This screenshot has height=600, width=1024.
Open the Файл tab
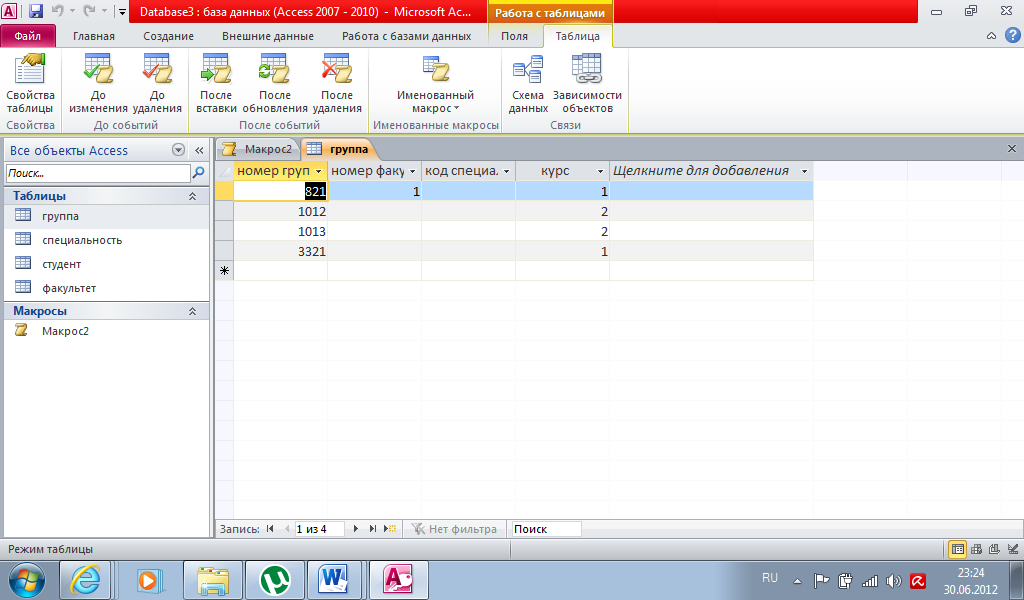pyautogui.click(x=27, y=36)
